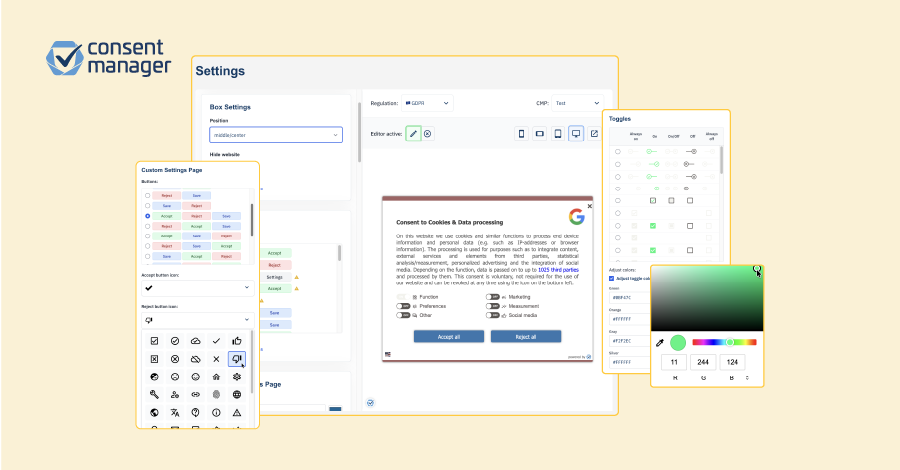This screenshot has width=900, height=470.
Task: Click the consentmanager logo
Action: coord(108,58)
